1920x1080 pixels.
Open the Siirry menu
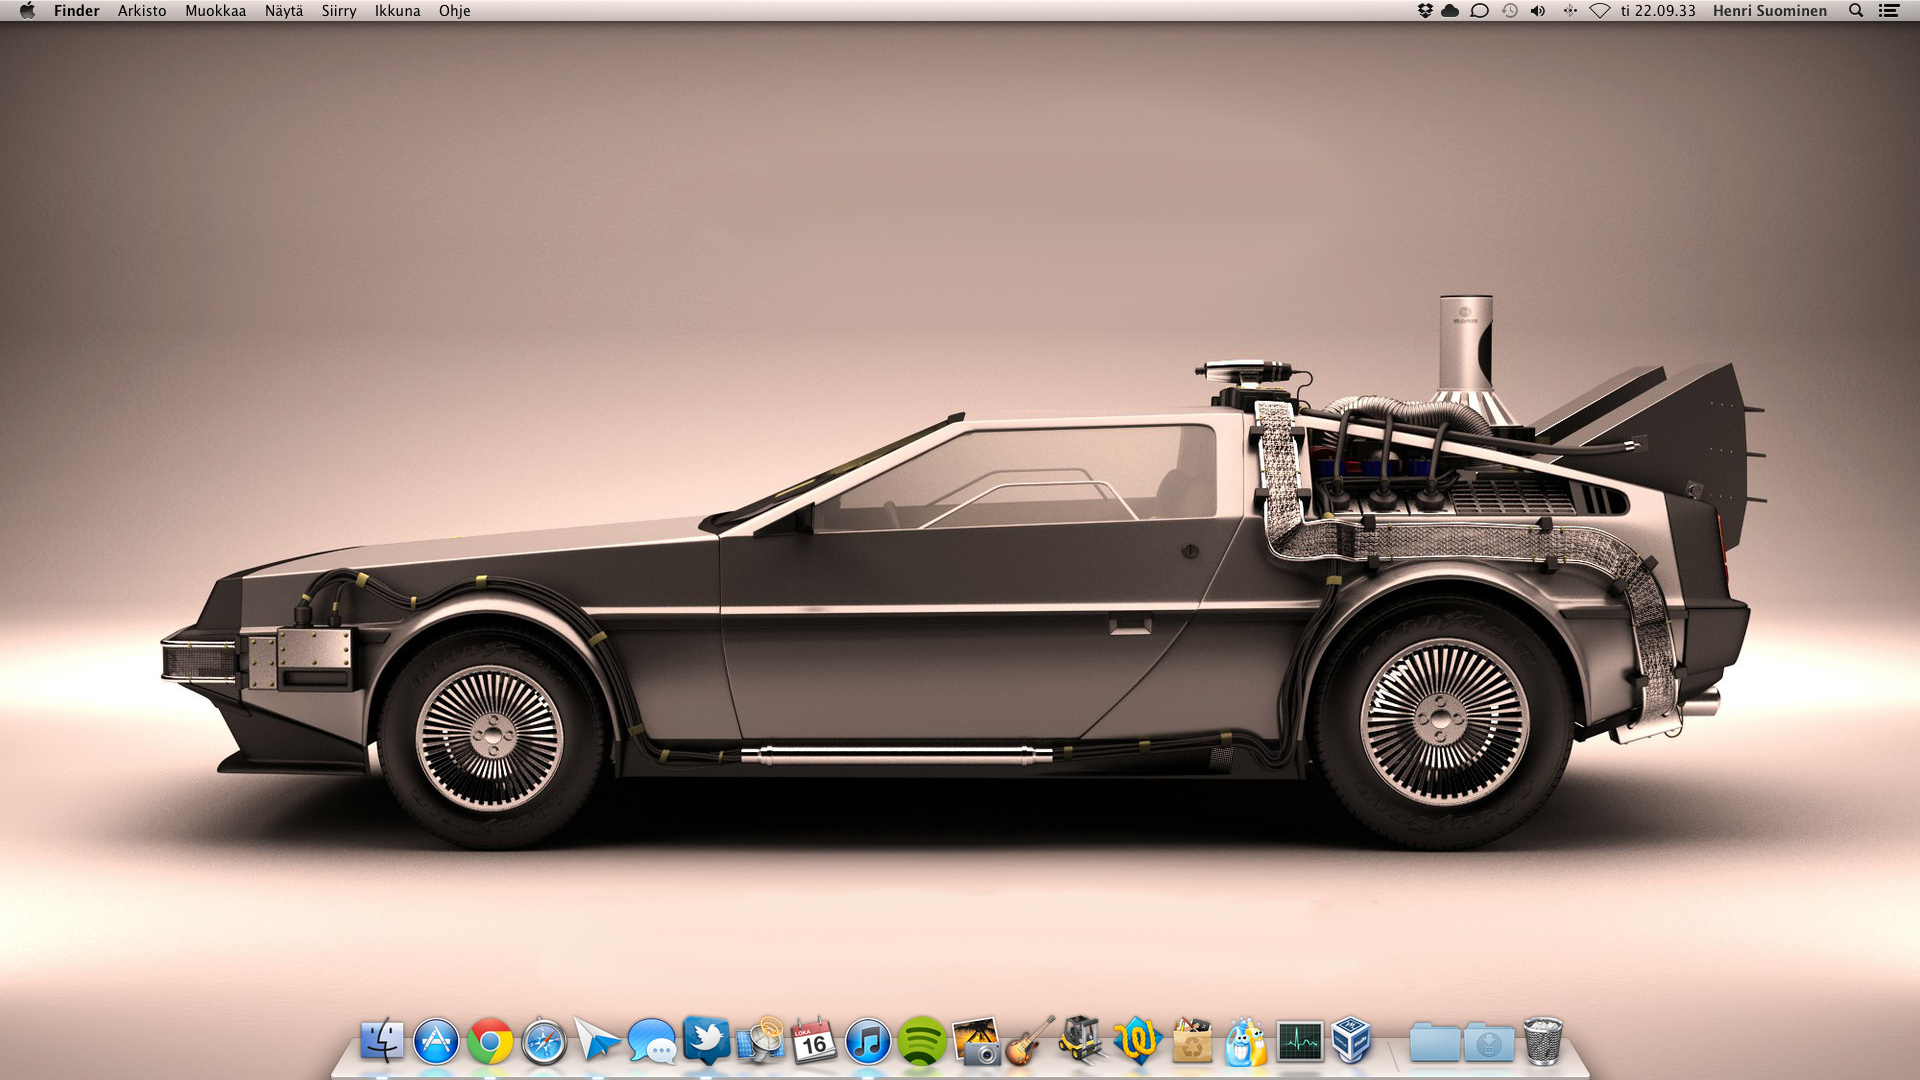339,11
